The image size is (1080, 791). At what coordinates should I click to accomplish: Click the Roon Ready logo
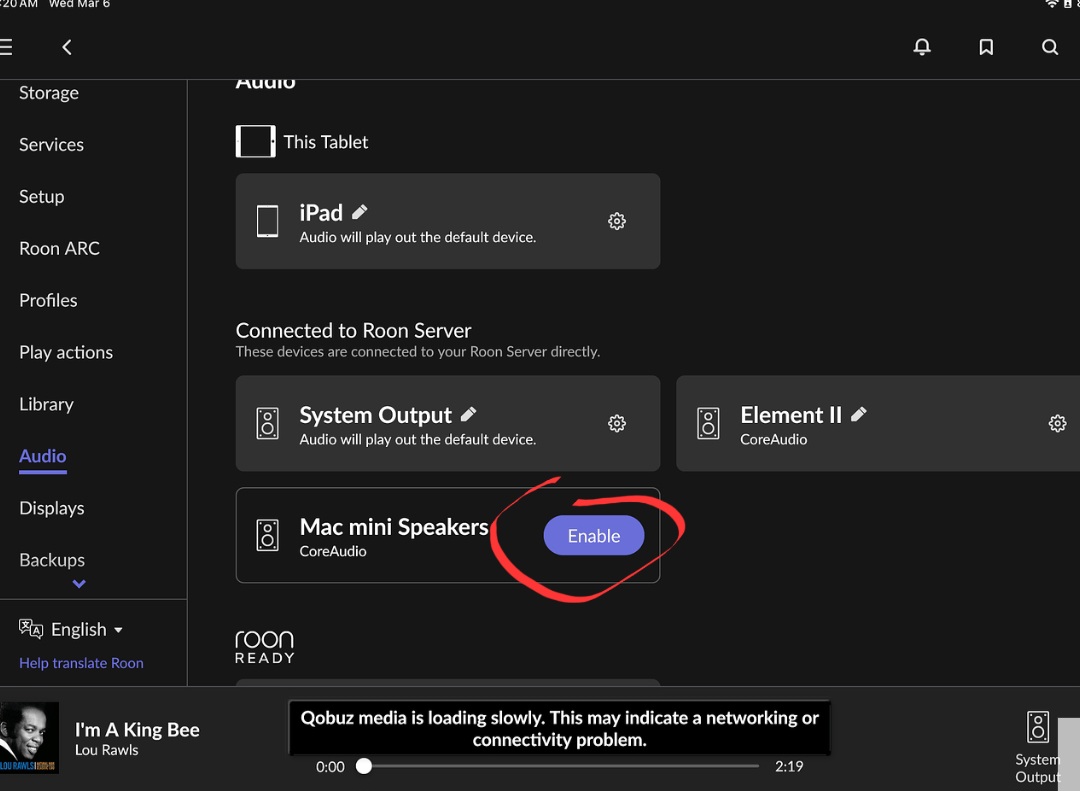click(x=264, y=647)
